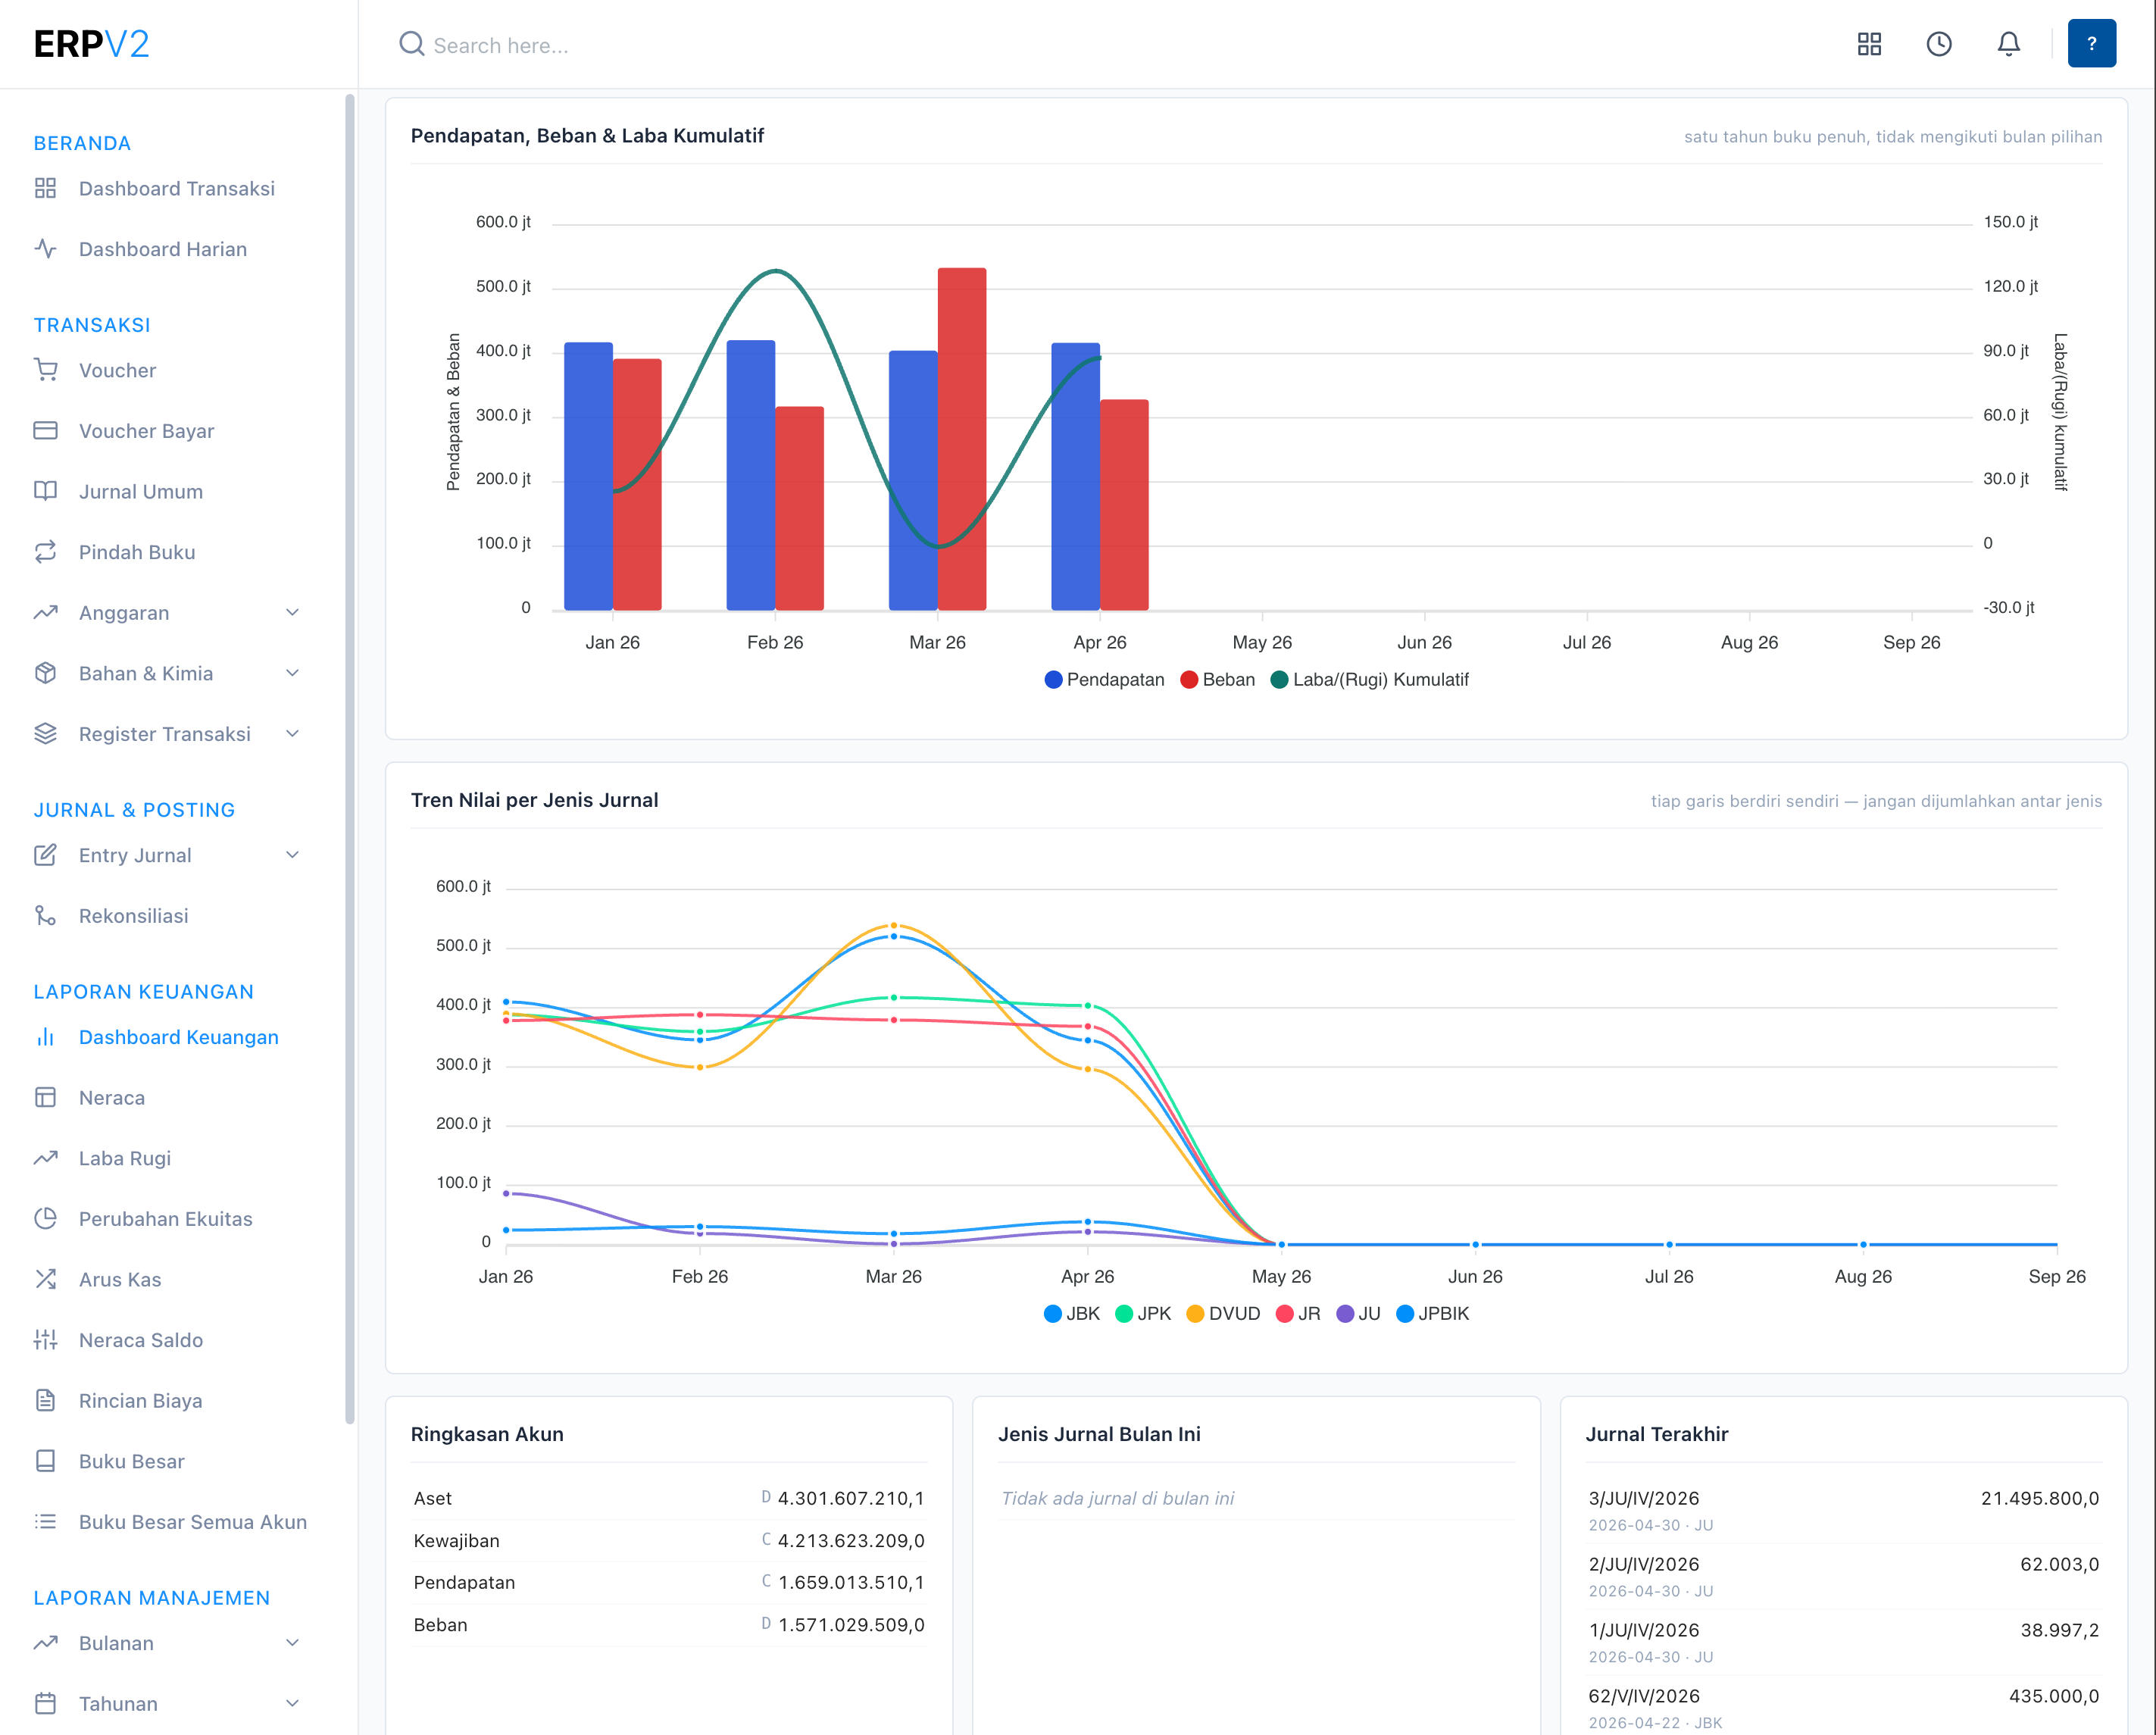The image size is (2156, 1735).
Task: Click the Pindah Buku repeat icon
Action: (x=45, y=552)
